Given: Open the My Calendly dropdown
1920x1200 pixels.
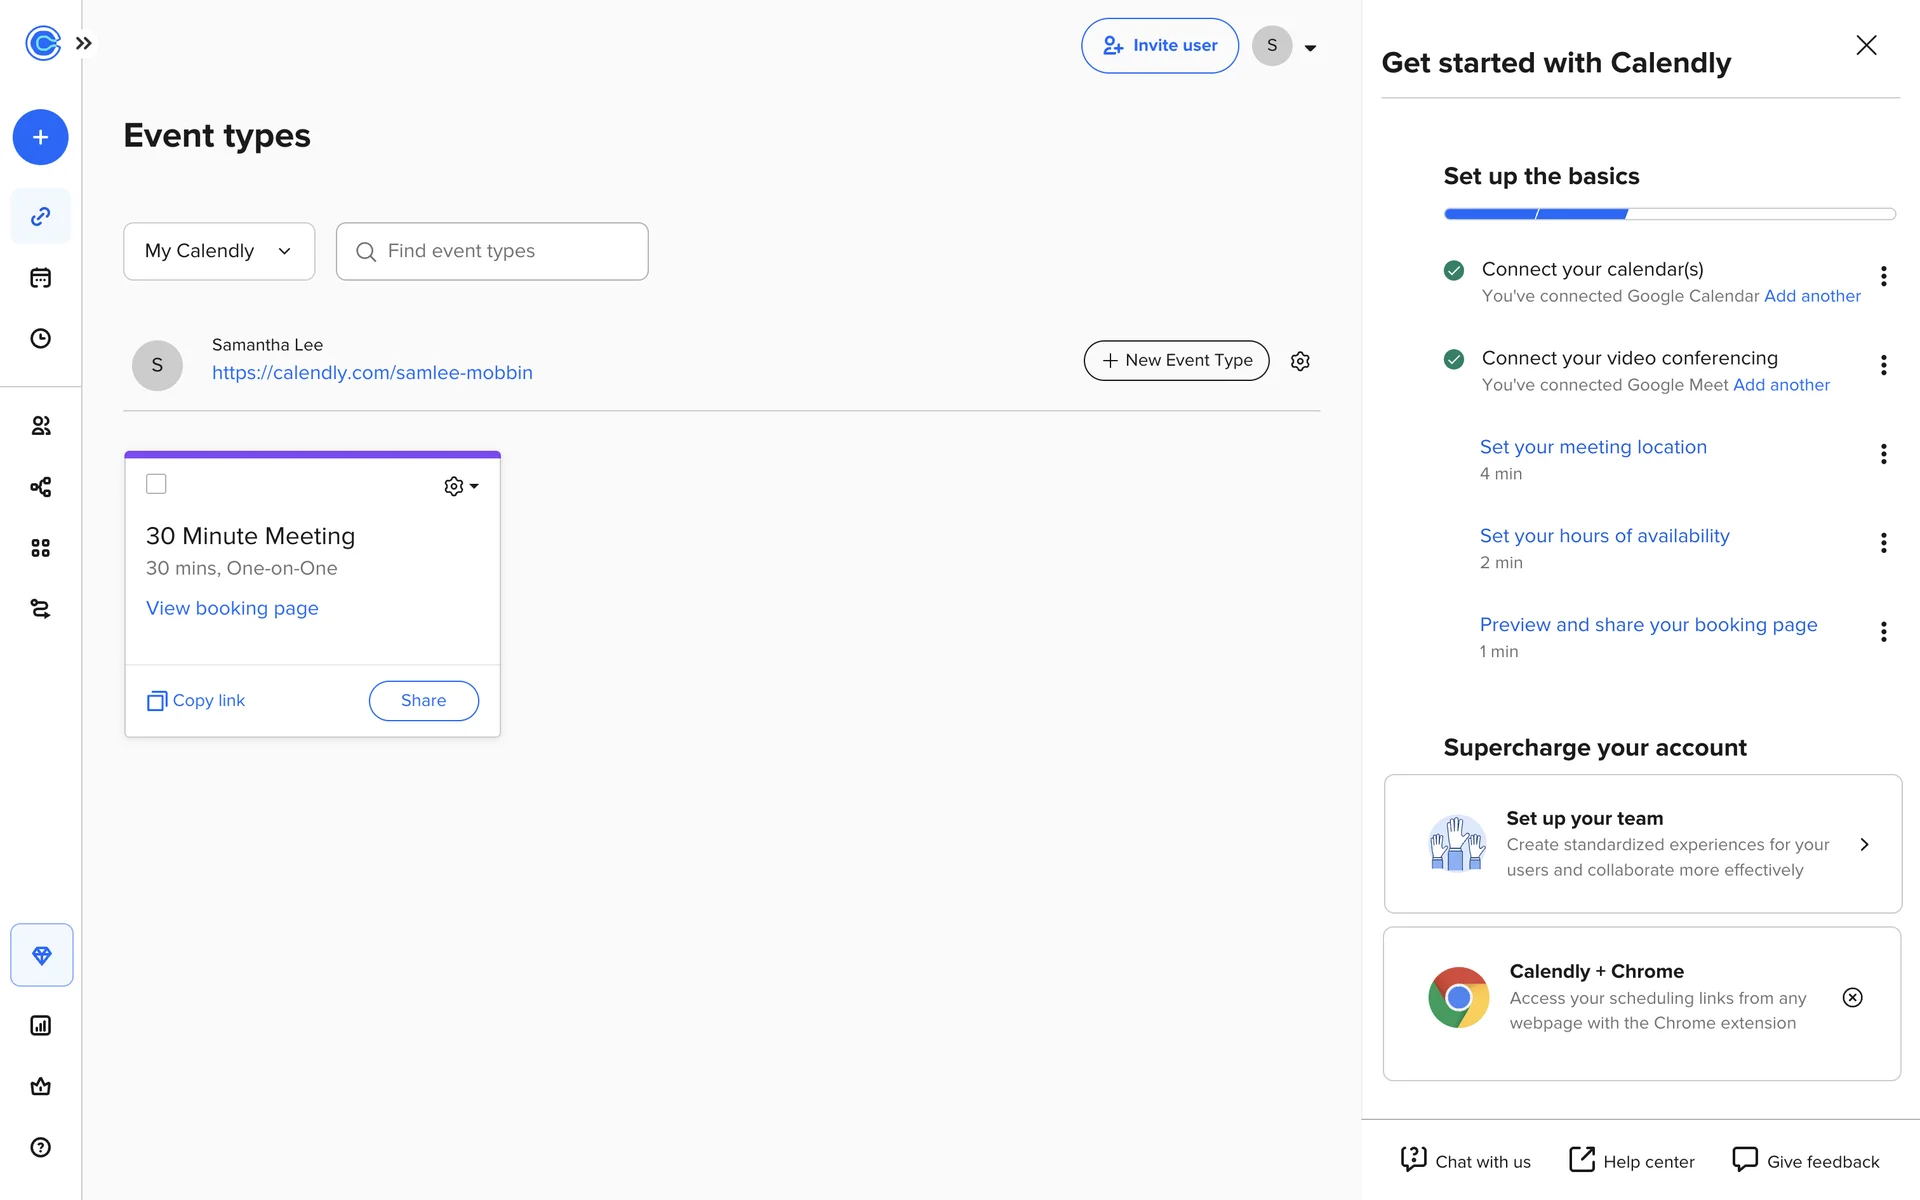Looking at the screenshot, I should pyautogui.click(x=219, y=251).
